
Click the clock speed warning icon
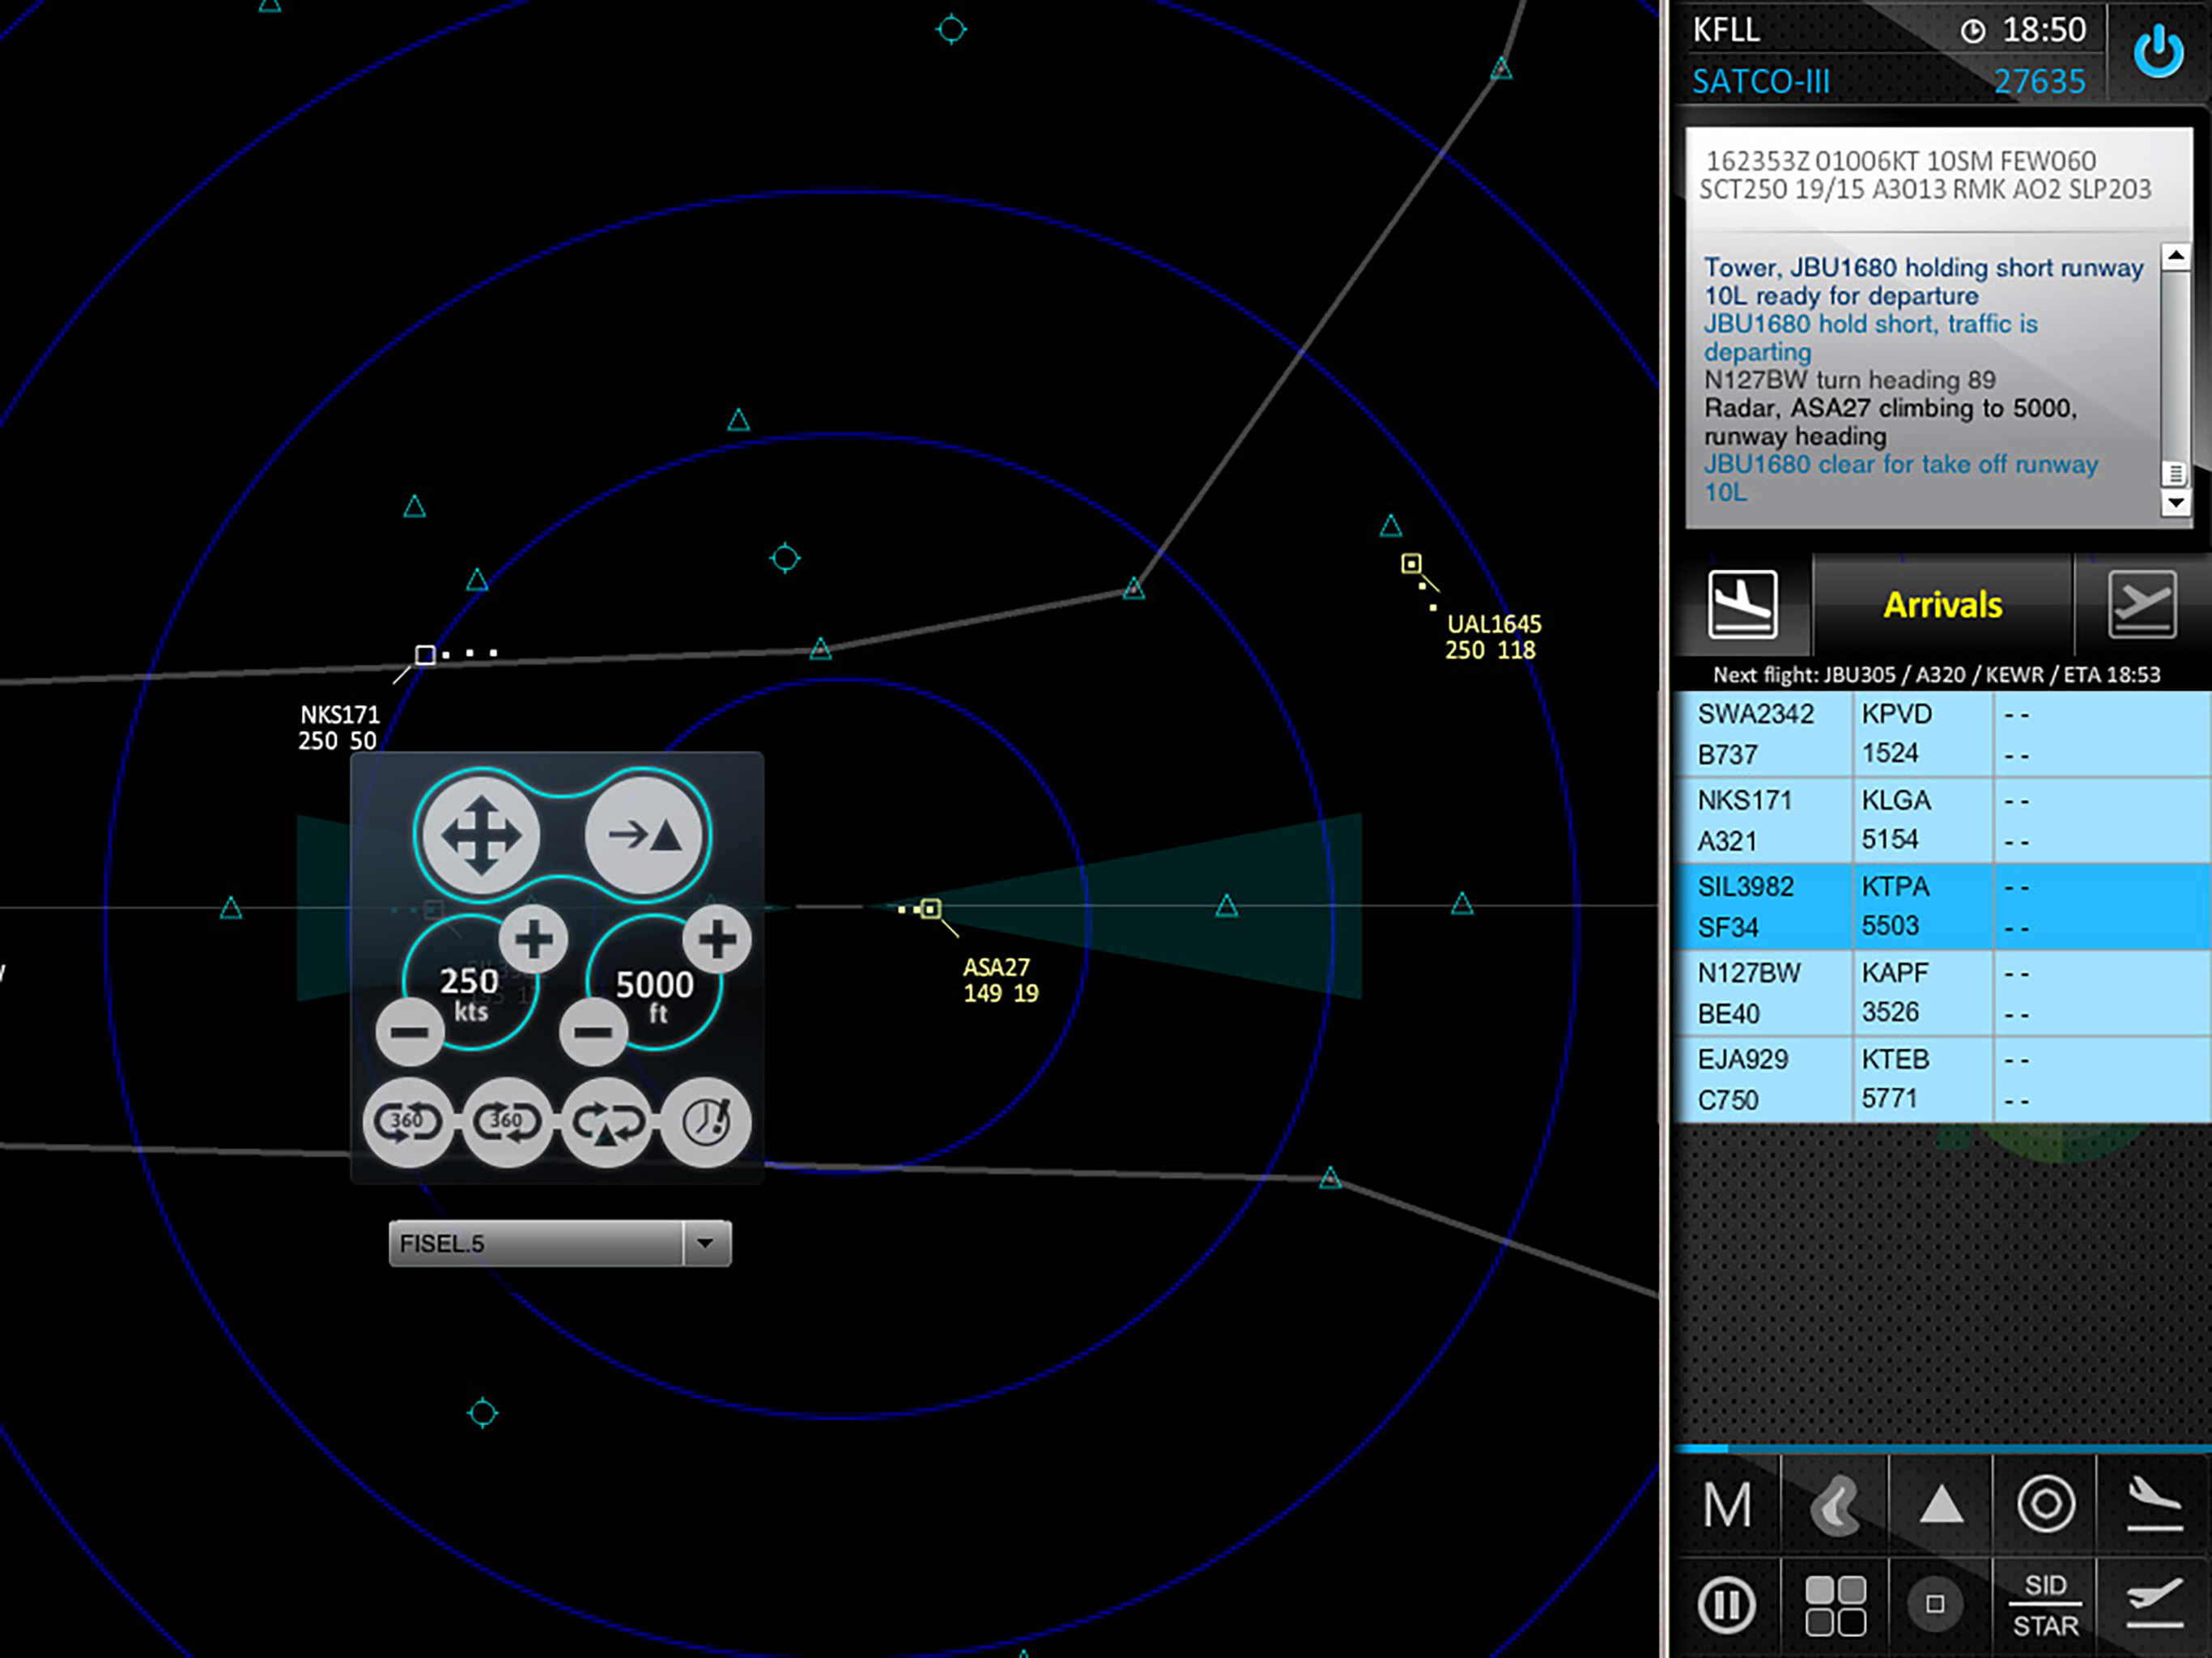706,1122
